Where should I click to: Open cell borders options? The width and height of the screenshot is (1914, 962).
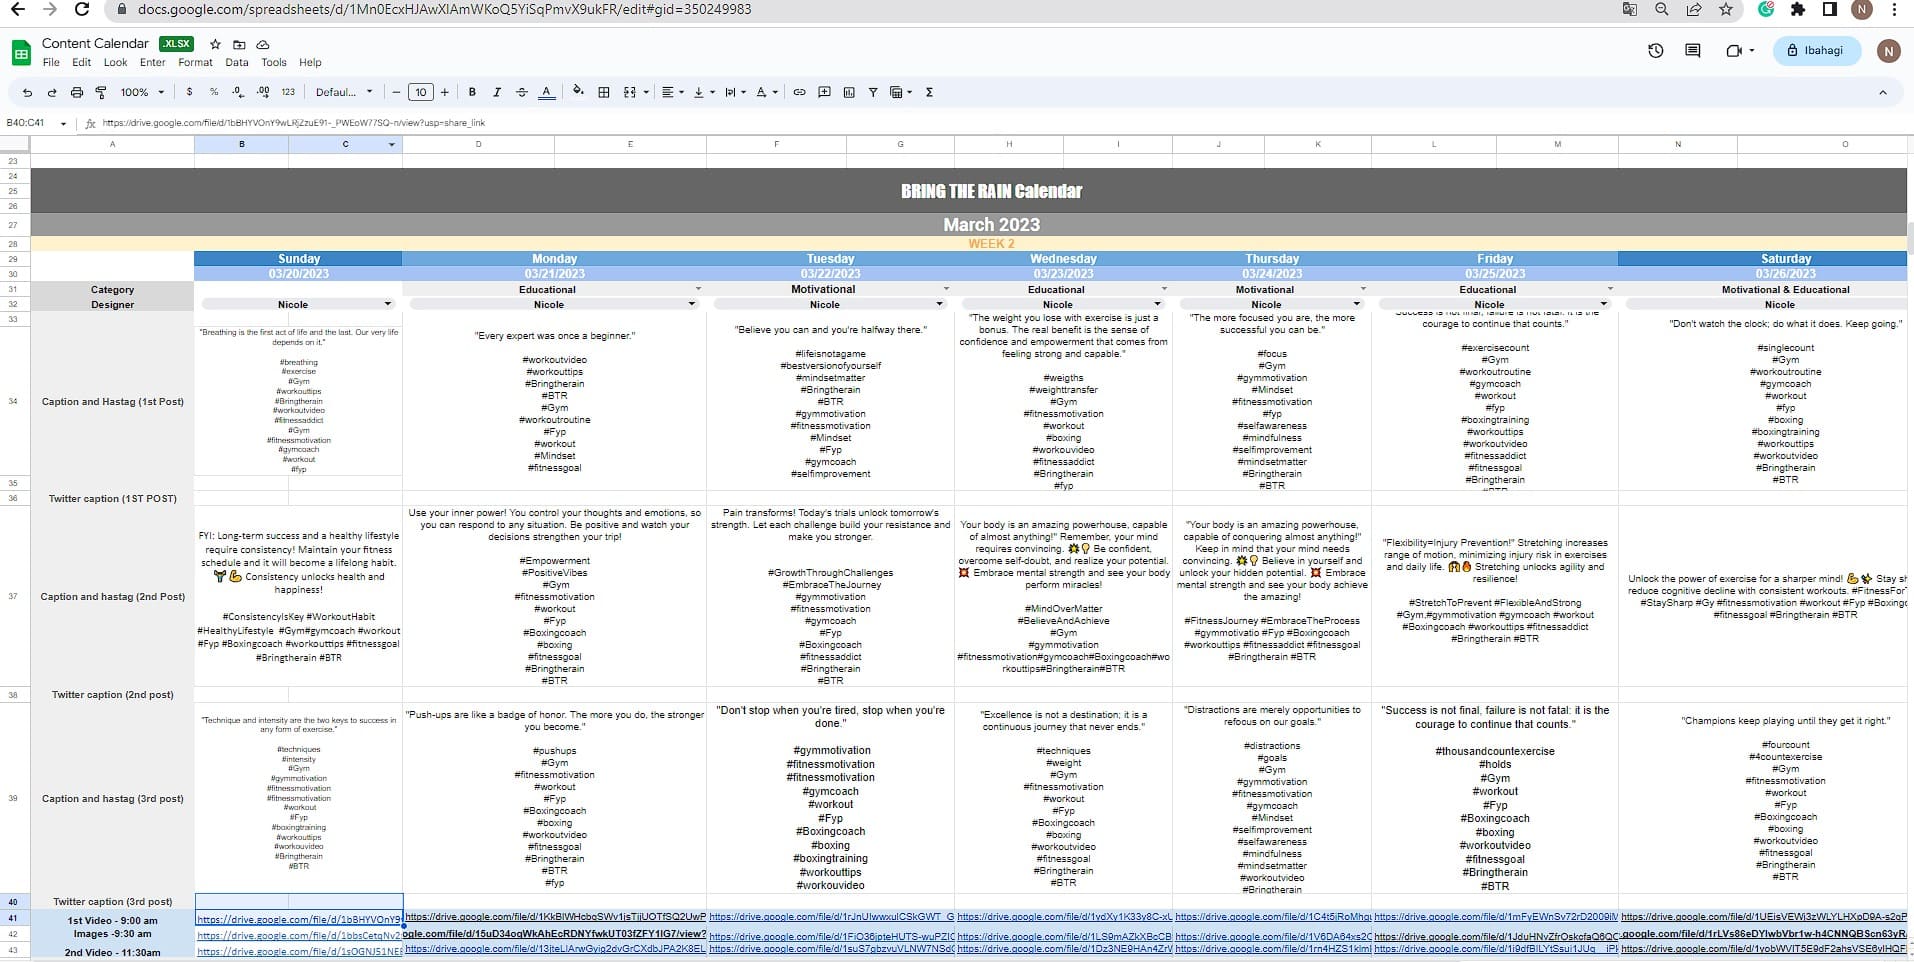point(604,92)
